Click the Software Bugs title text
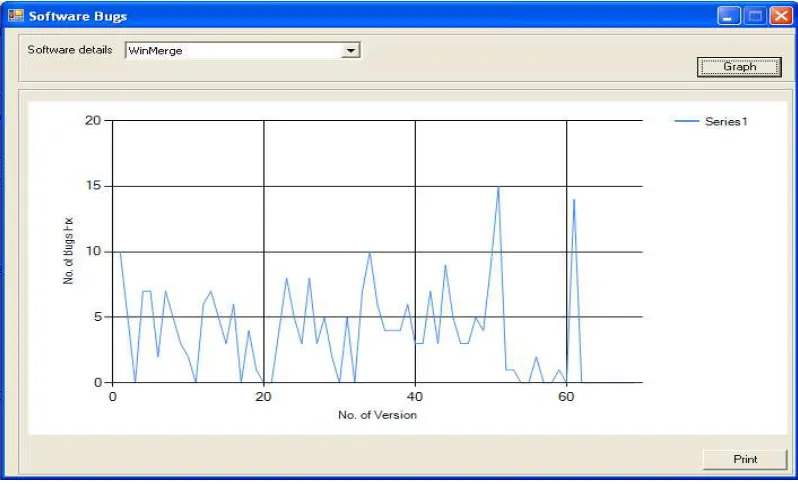The height and width of the screenshot is (484, 798). pos(78,16)
